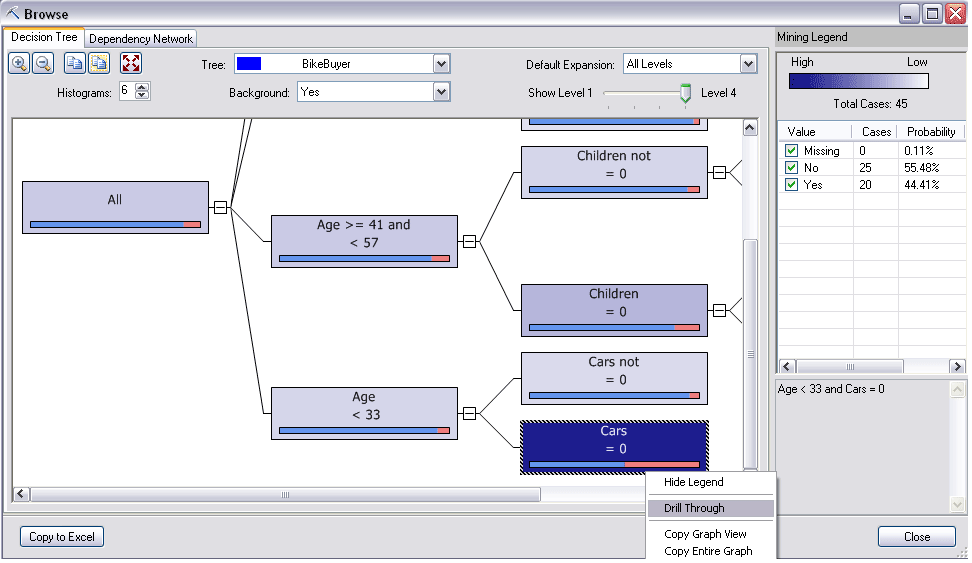Image resolution: width=972 pixels, height=563 pixels.
Task: Click the 0.11% probability cell
Action: [919, 151]
